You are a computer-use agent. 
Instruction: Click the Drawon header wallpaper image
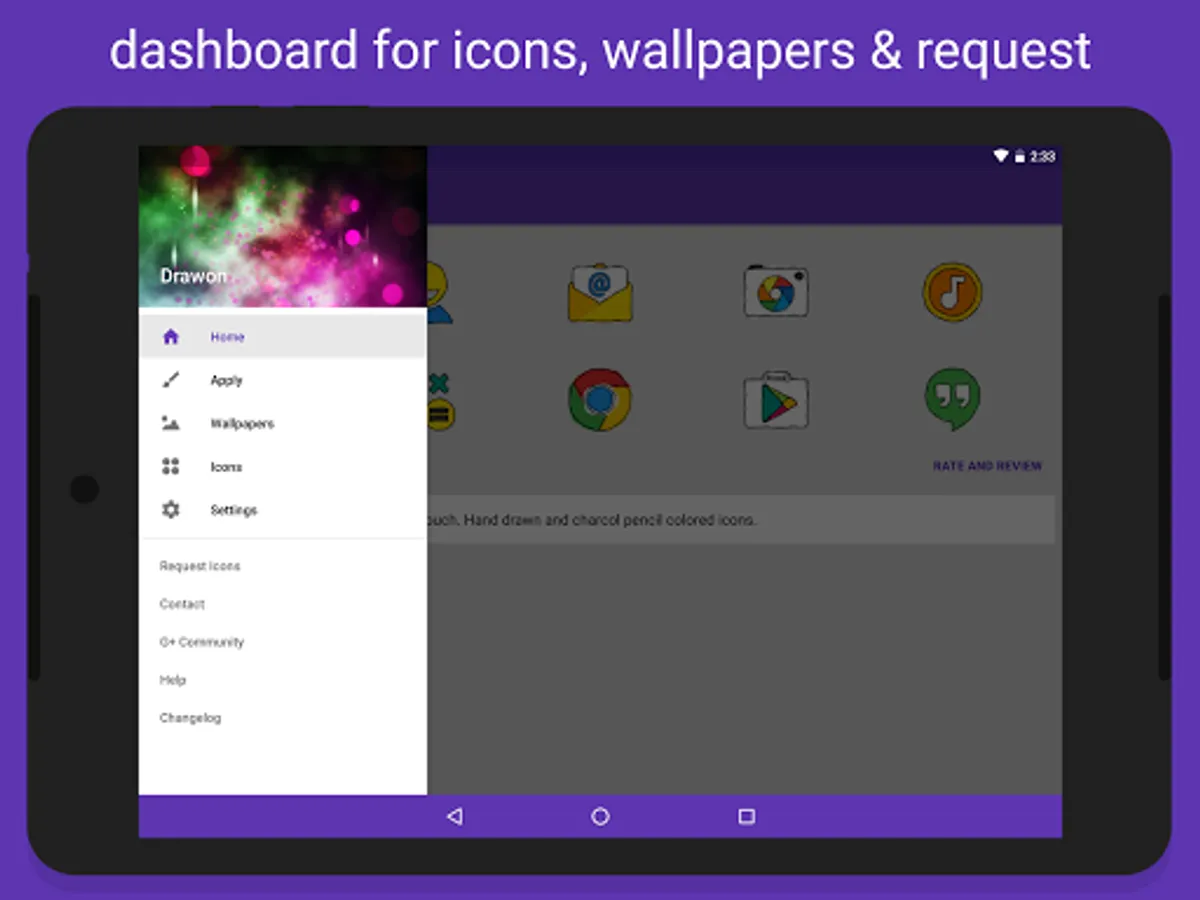click(283, 226)
